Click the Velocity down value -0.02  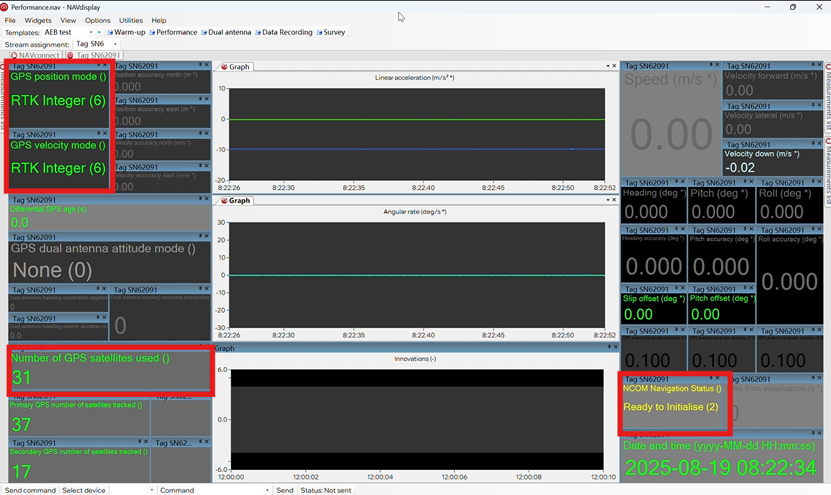point(740,167)
